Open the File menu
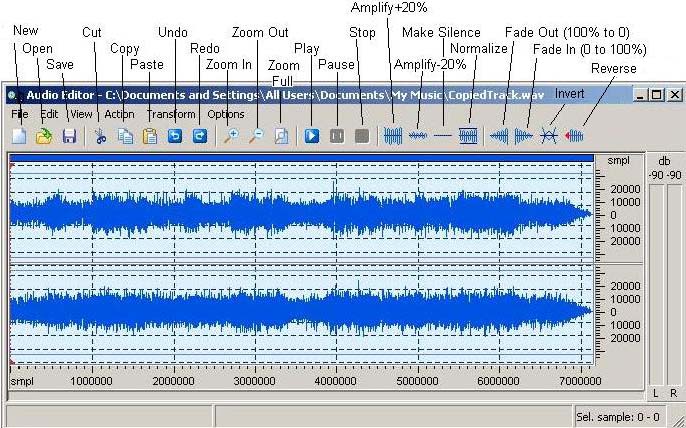 [x=20, y=114]
